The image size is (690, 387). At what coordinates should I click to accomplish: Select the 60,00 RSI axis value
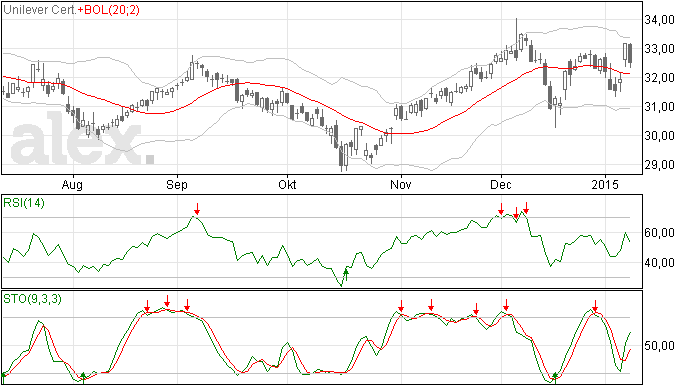659,233
